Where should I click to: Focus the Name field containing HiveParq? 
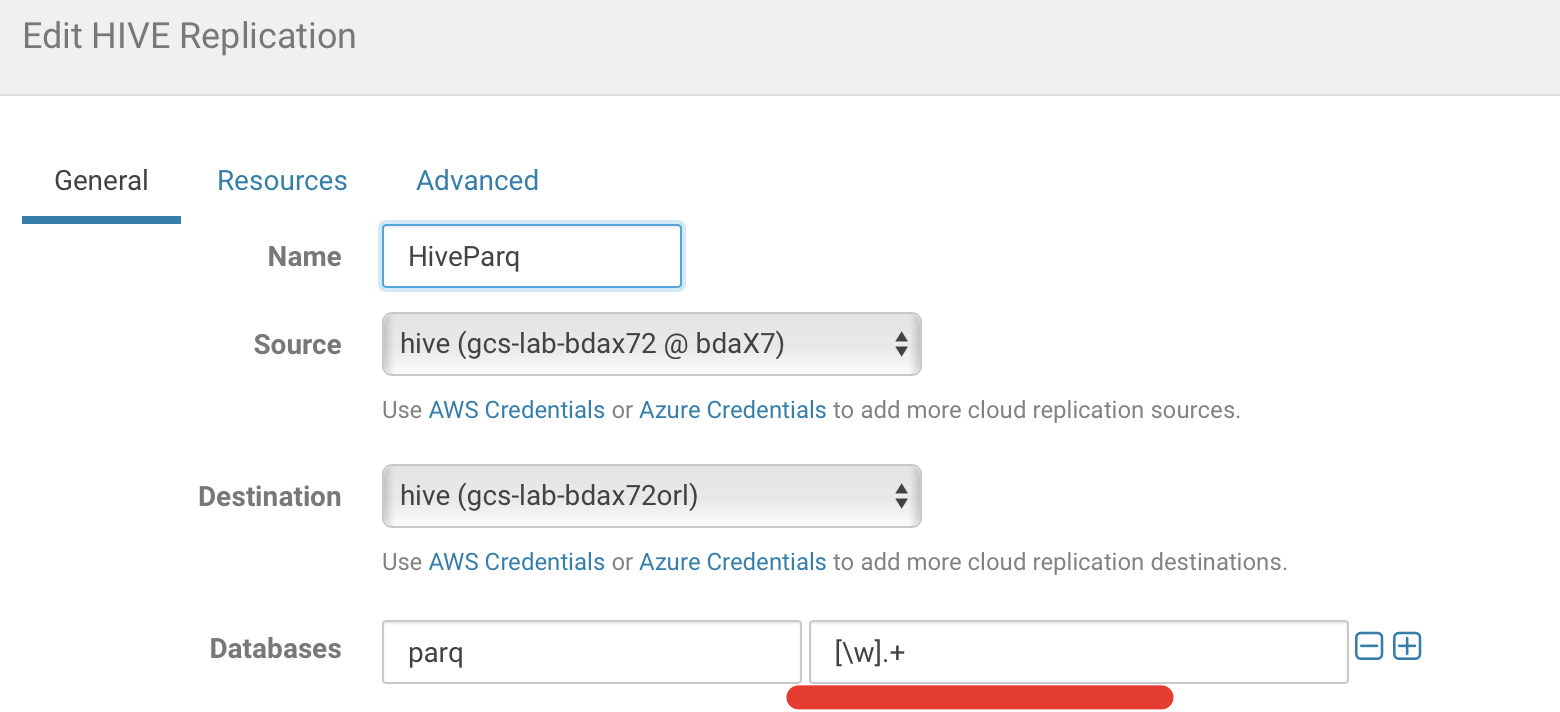531,257
